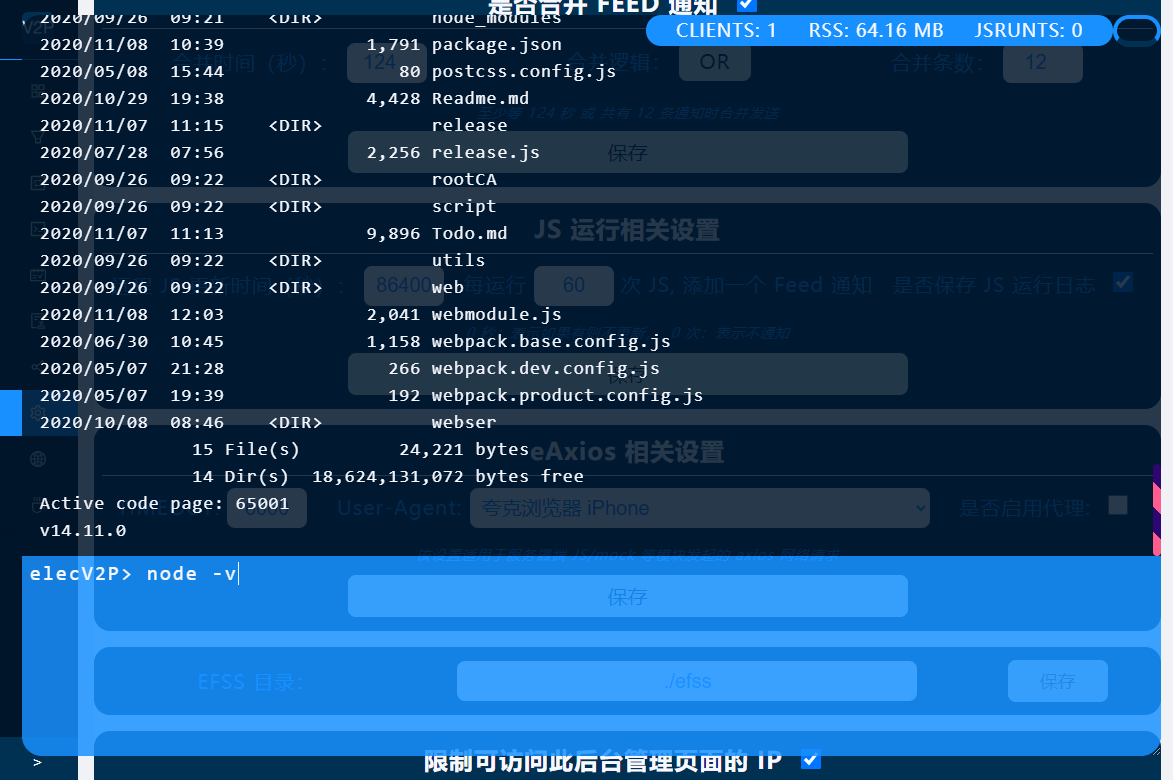The width and height of the screenshot is (1173, 780).
Task: Click the JS 运行相关设置 section heading
Action: (627, 230)
